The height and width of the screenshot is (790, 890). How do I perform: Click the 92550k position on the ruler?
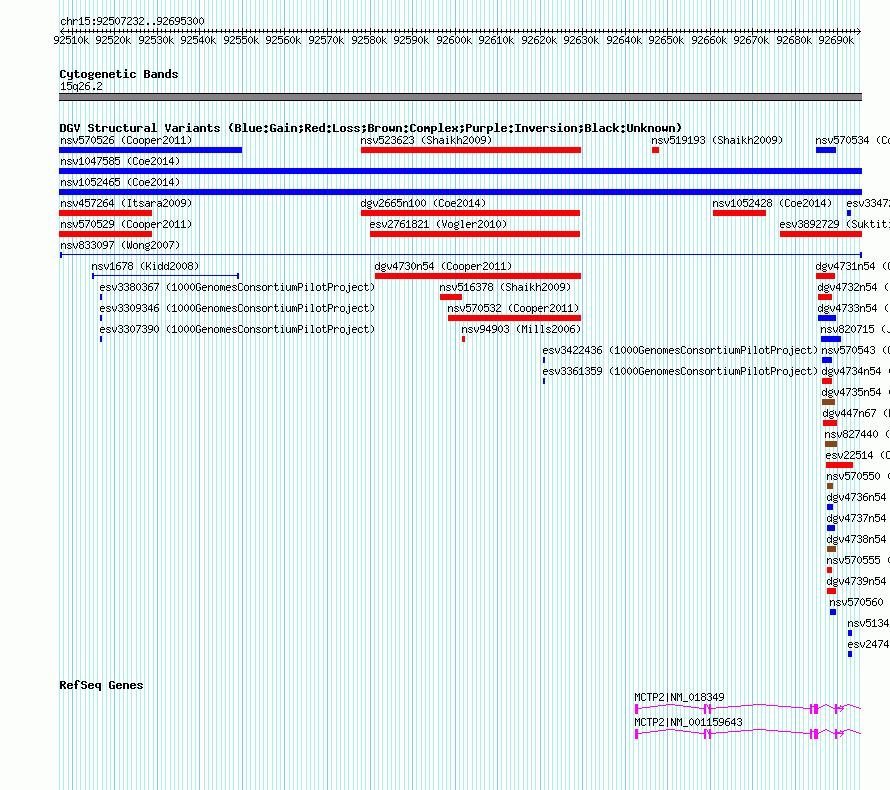tap(241, 40)
